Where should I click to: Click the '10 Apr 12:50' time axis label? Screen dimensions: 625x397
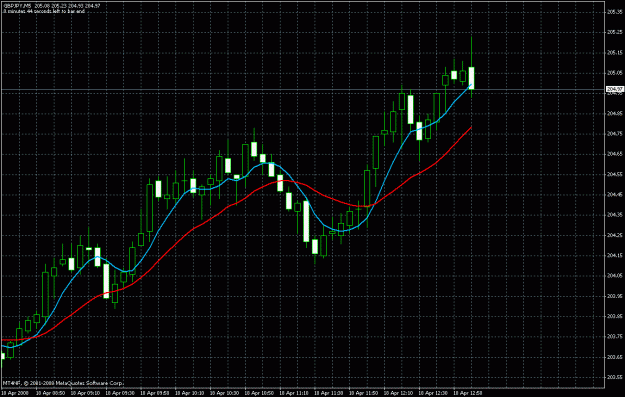tap(468, 393)
